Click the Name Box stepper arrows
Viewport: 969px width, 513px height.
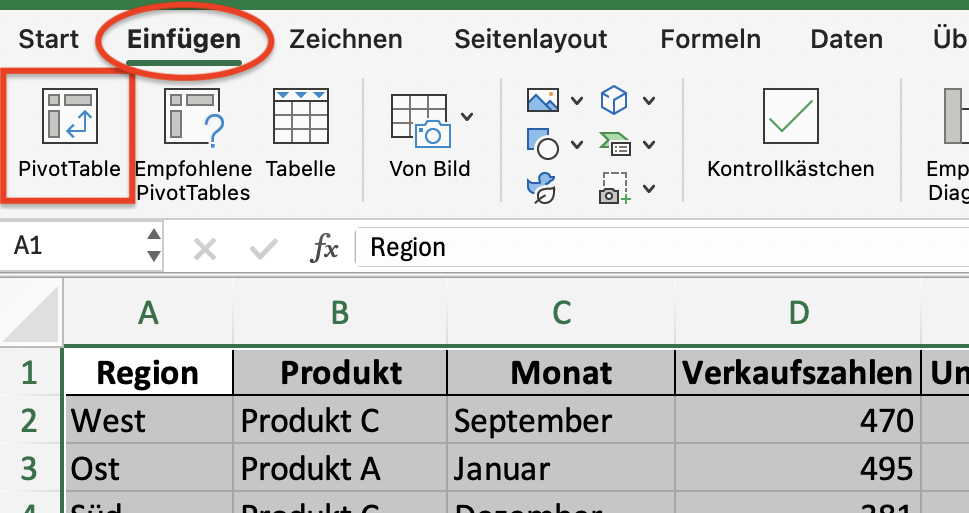point(154,245)
